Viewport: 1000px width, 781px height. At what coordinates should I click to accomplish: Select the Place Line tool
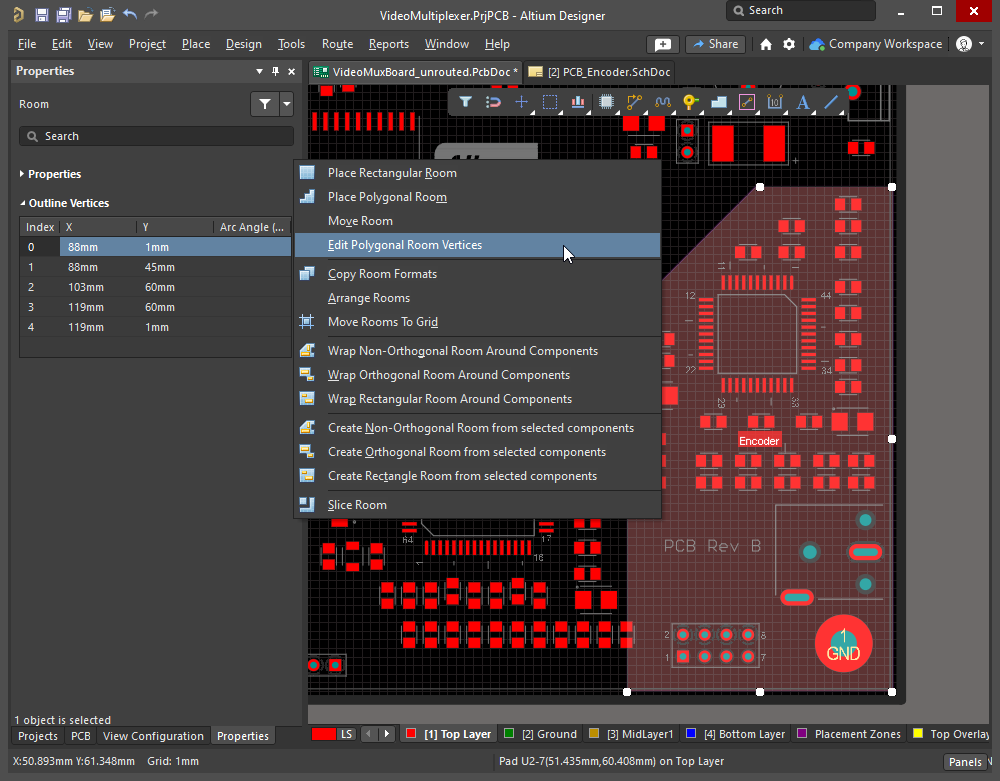(x=831, y=102)
